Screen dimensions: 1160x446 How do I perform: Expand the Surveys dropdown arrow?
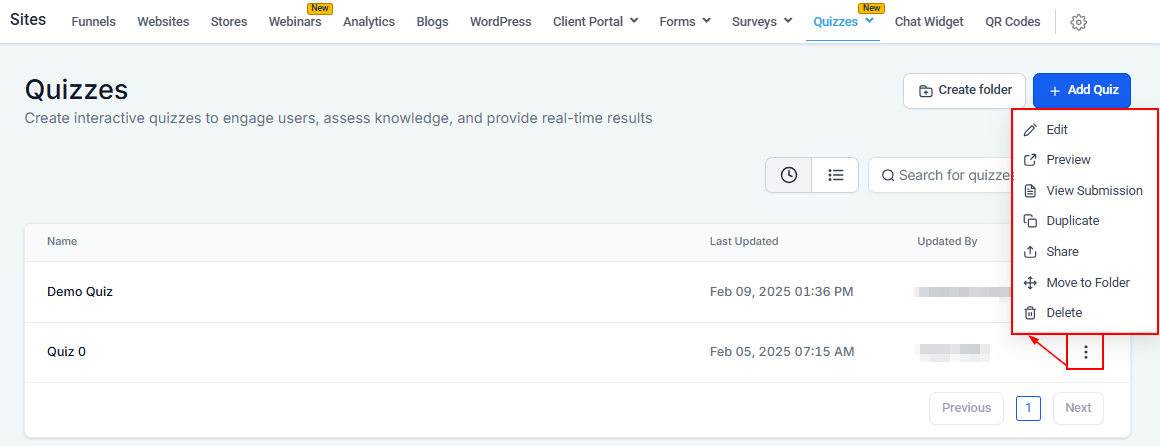pyautogui.click(x=788, y=21)
